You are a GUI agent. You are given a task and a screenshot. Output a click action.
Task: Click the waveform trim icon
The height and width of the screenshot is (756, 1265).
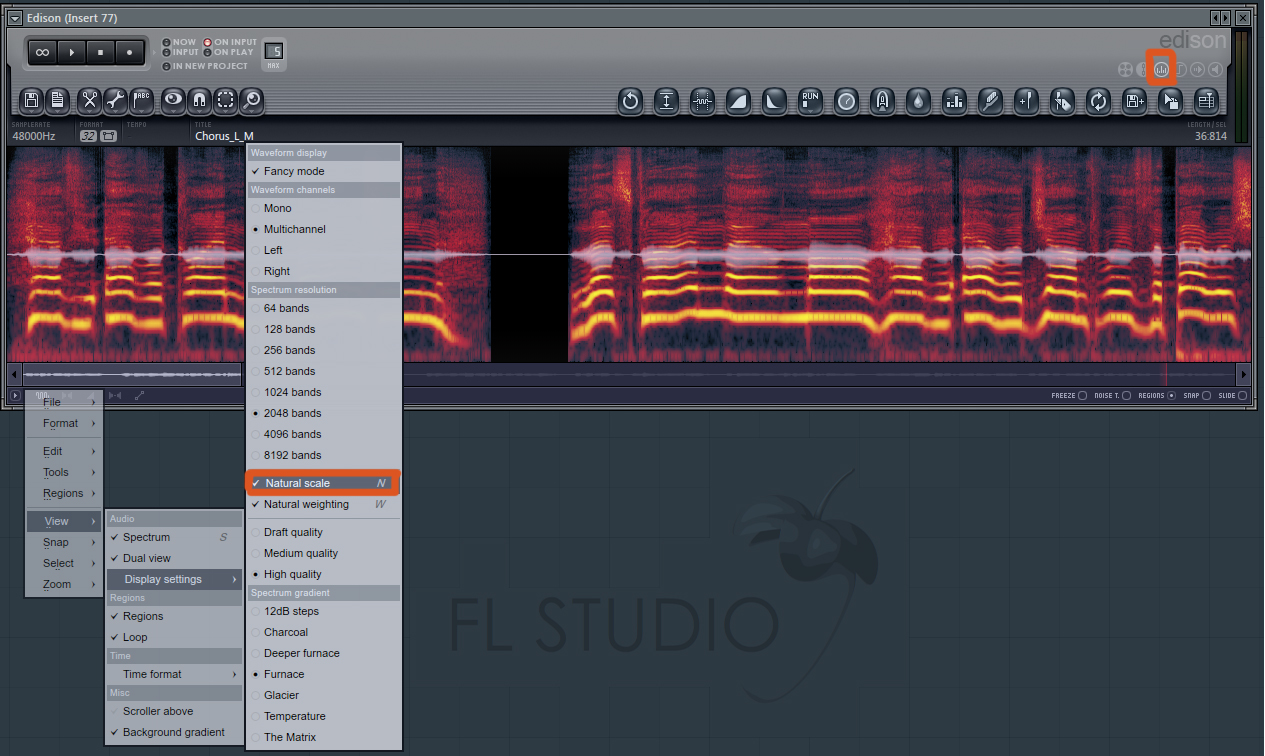703,100
